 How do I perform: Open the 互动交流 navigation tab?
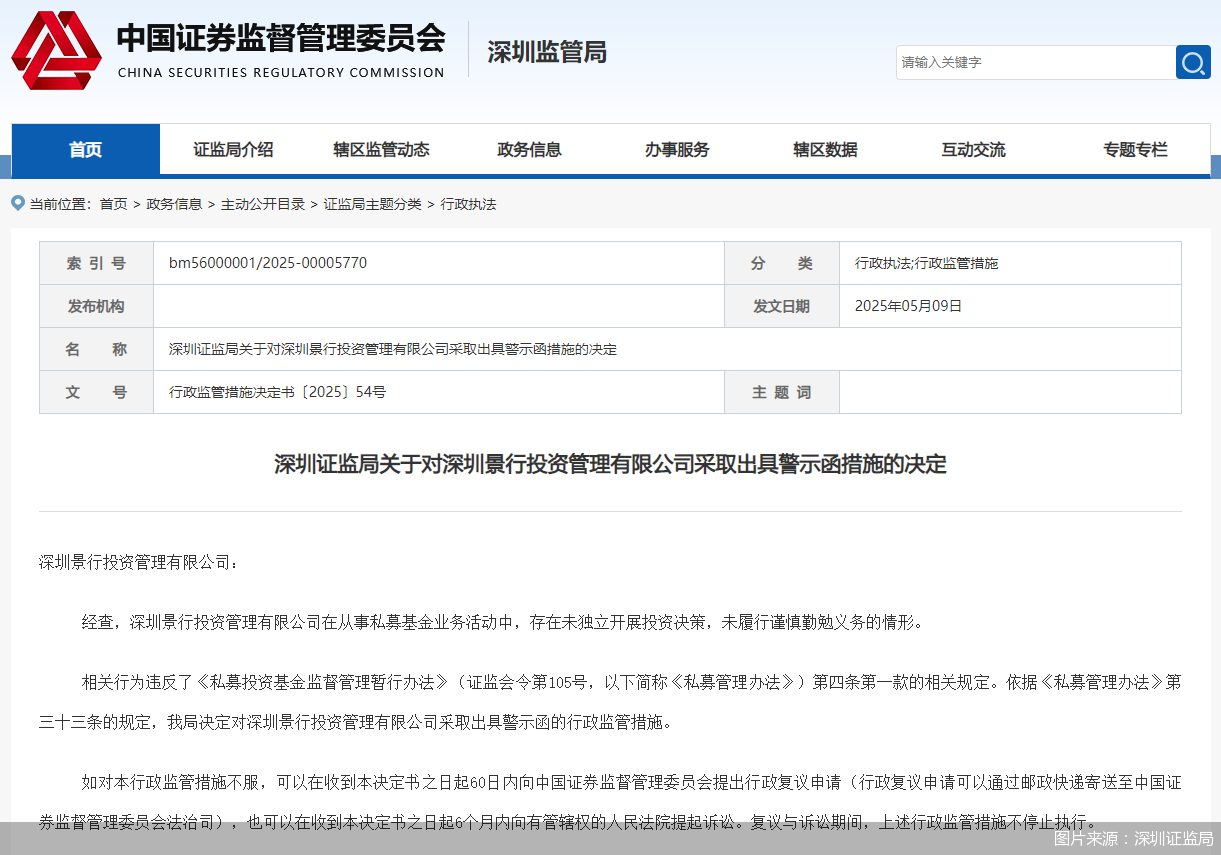click(973, 149)
